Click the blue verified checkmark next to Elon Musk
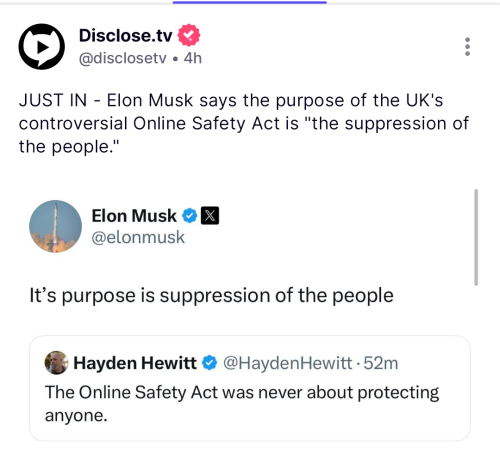This screenshot has width=500, height=462. [x=190, y=216]
